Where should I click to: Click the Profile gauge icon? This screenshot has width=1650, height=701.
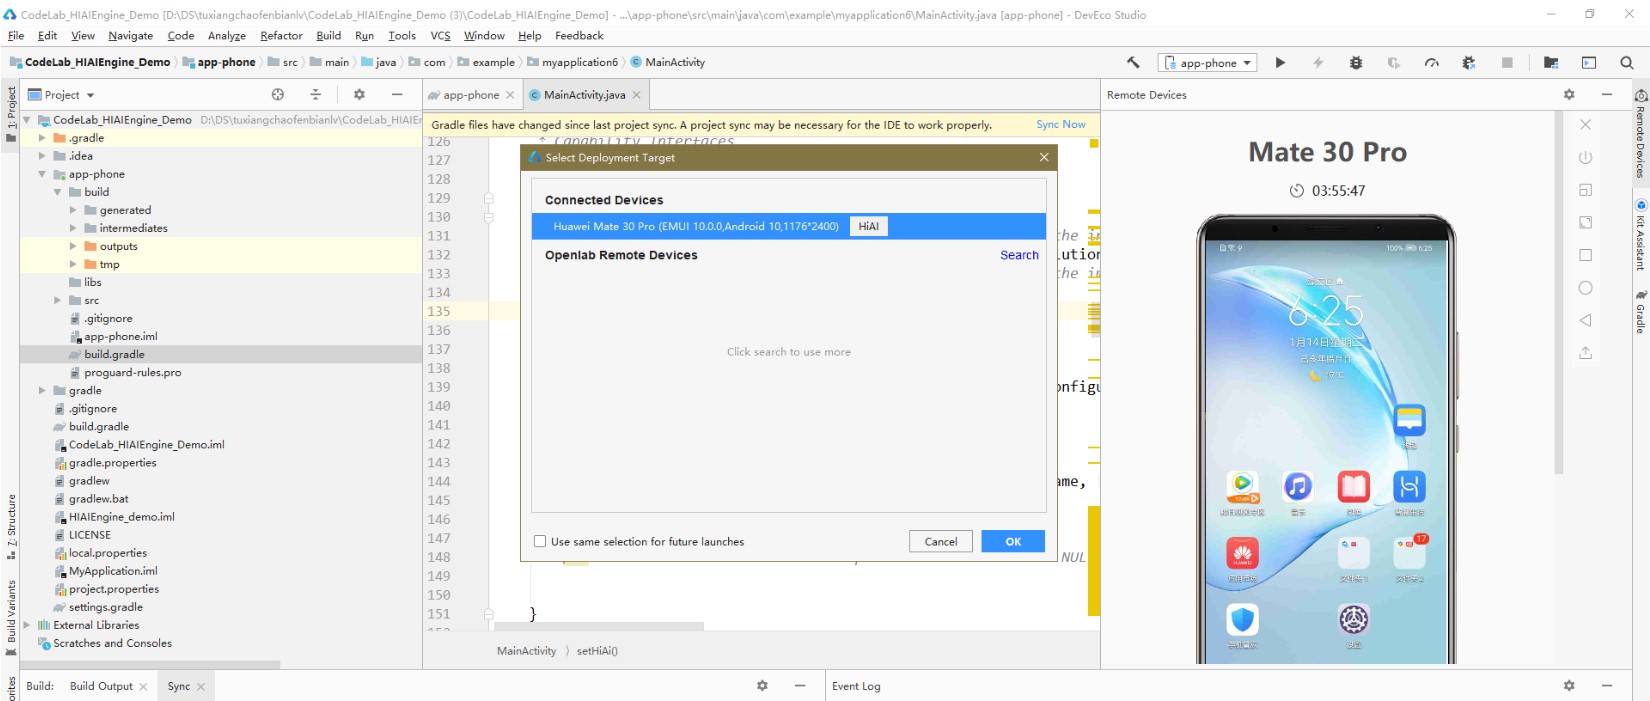(x=1432, y=62)
